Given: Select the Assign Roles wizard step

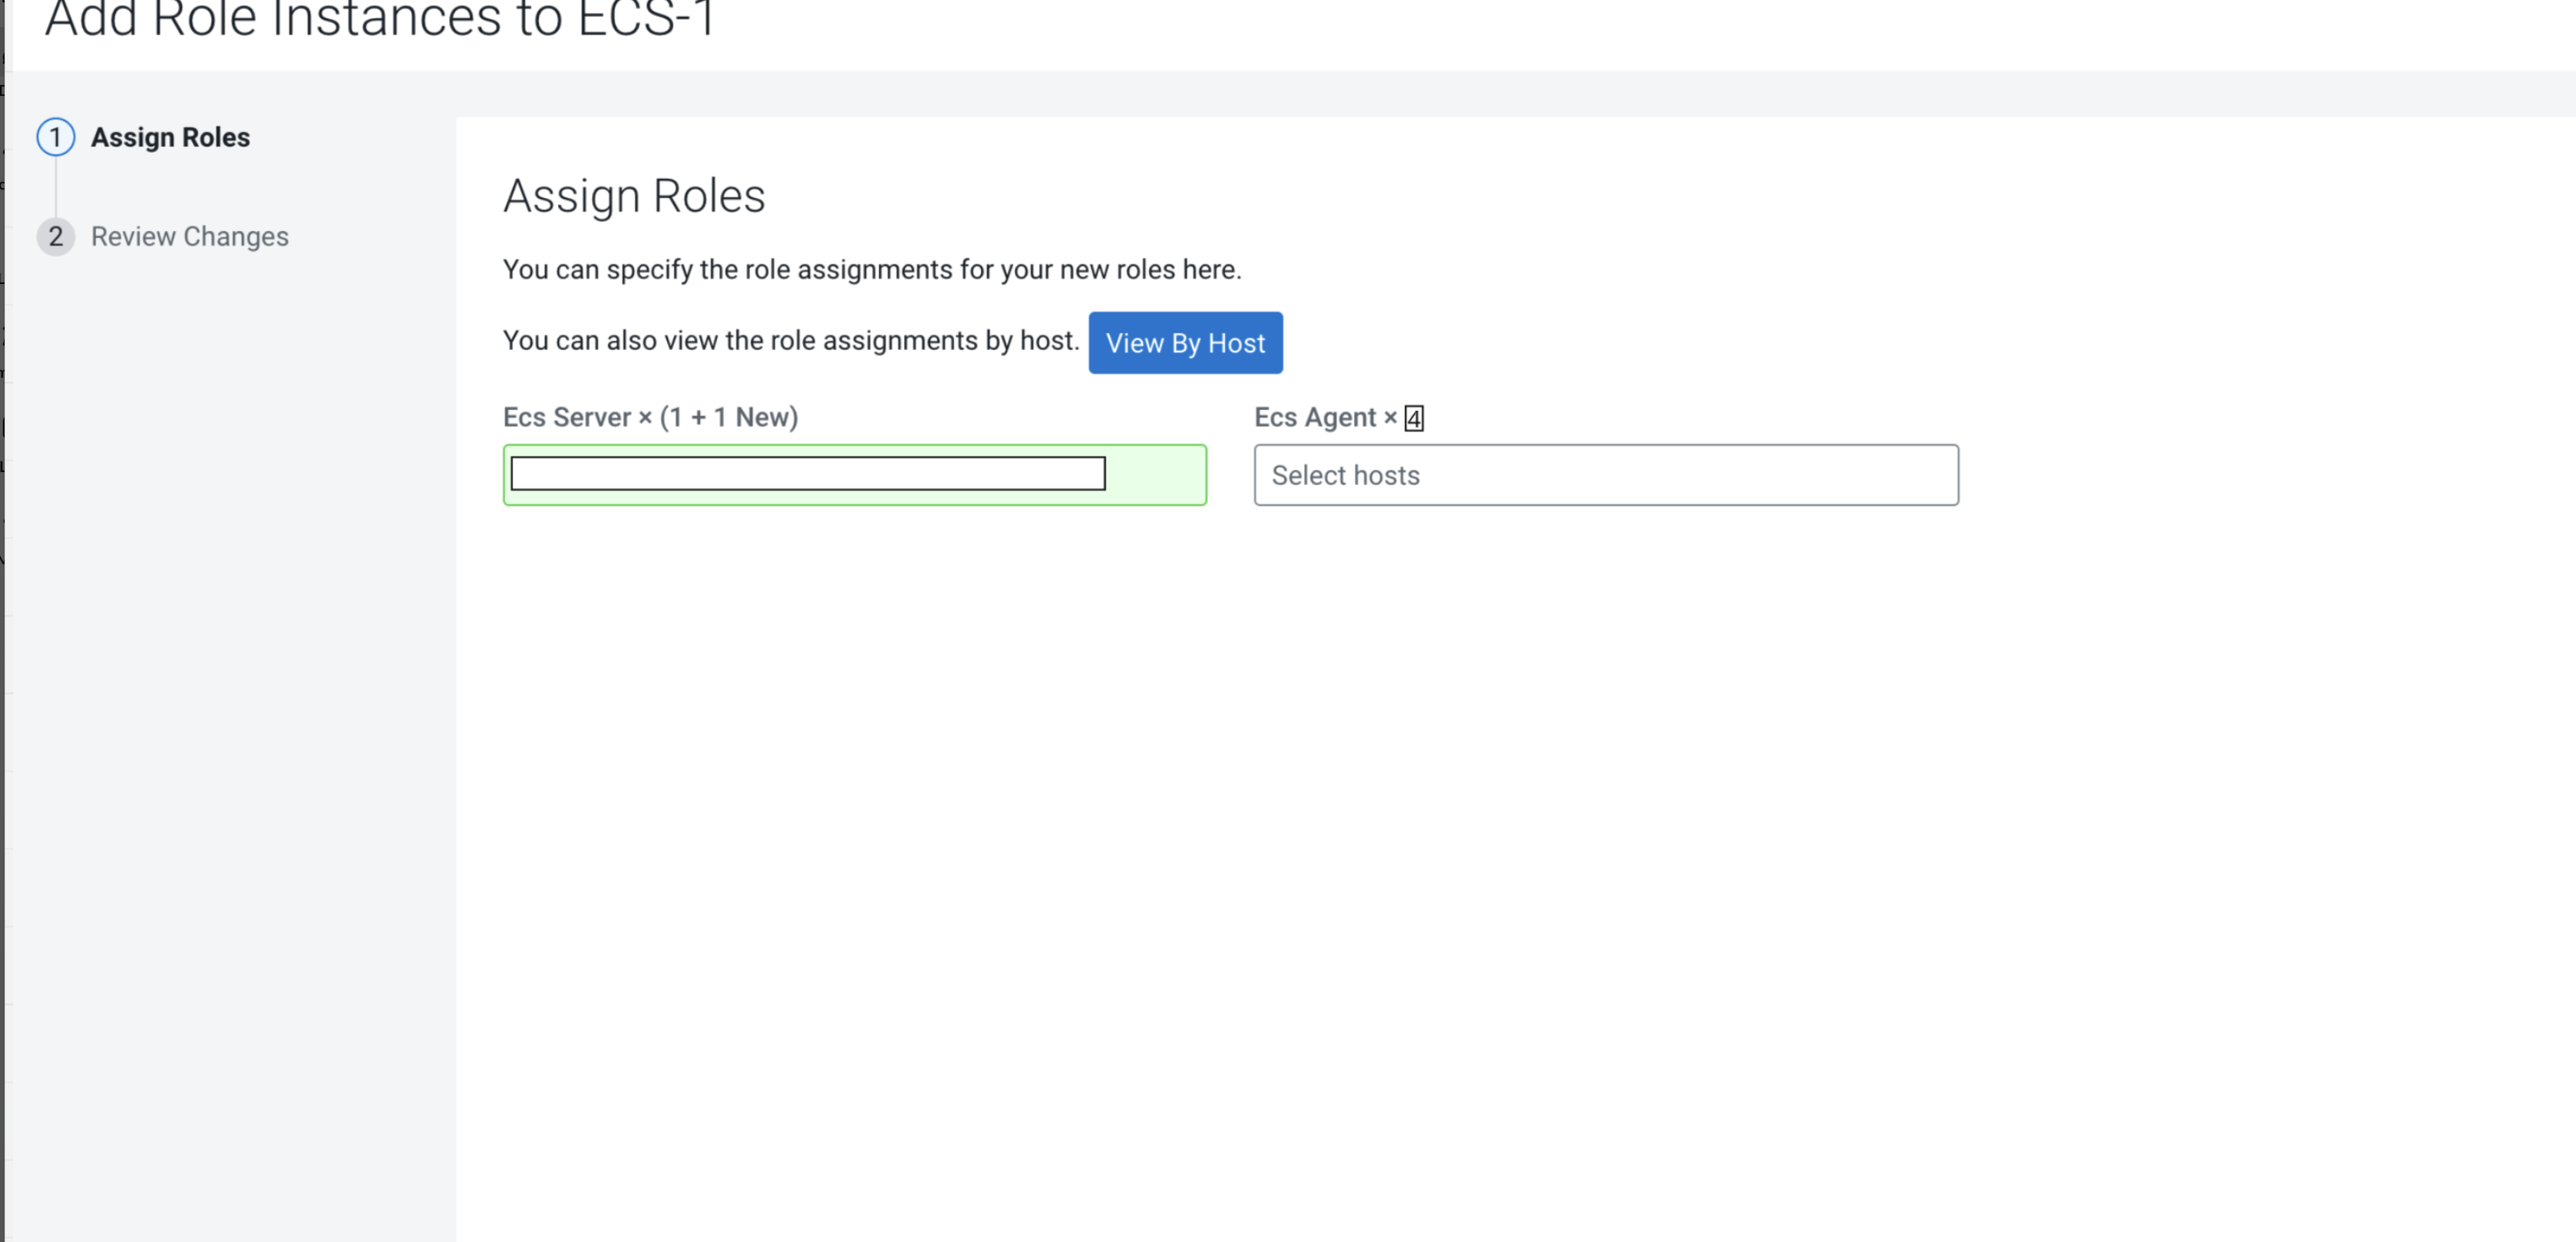Looking at the screenshot, I should [170, 137].
